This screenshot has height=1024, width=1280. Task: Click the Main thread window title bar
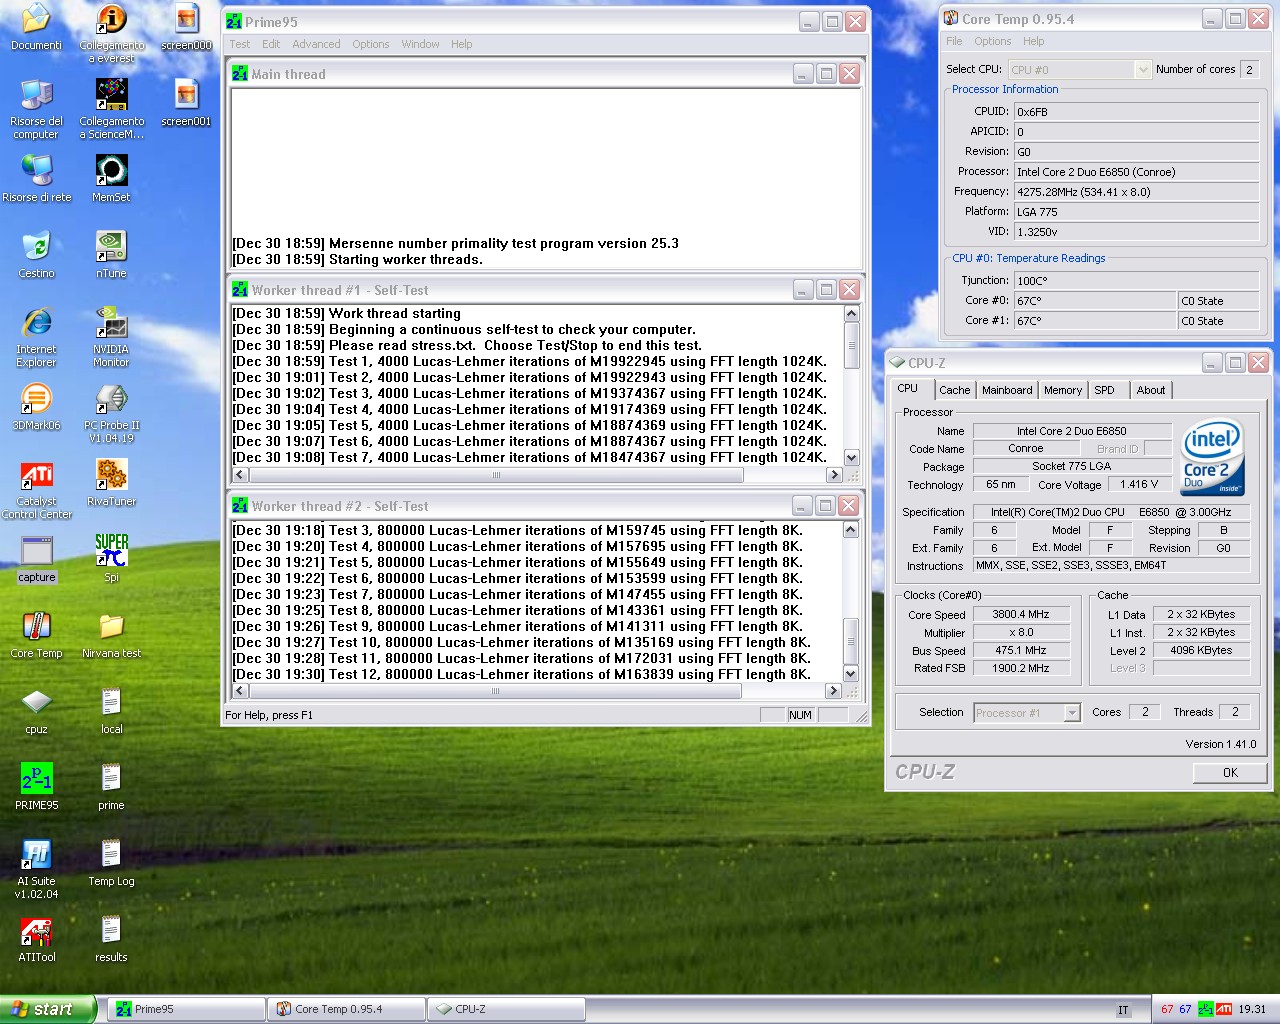point(545,74)
